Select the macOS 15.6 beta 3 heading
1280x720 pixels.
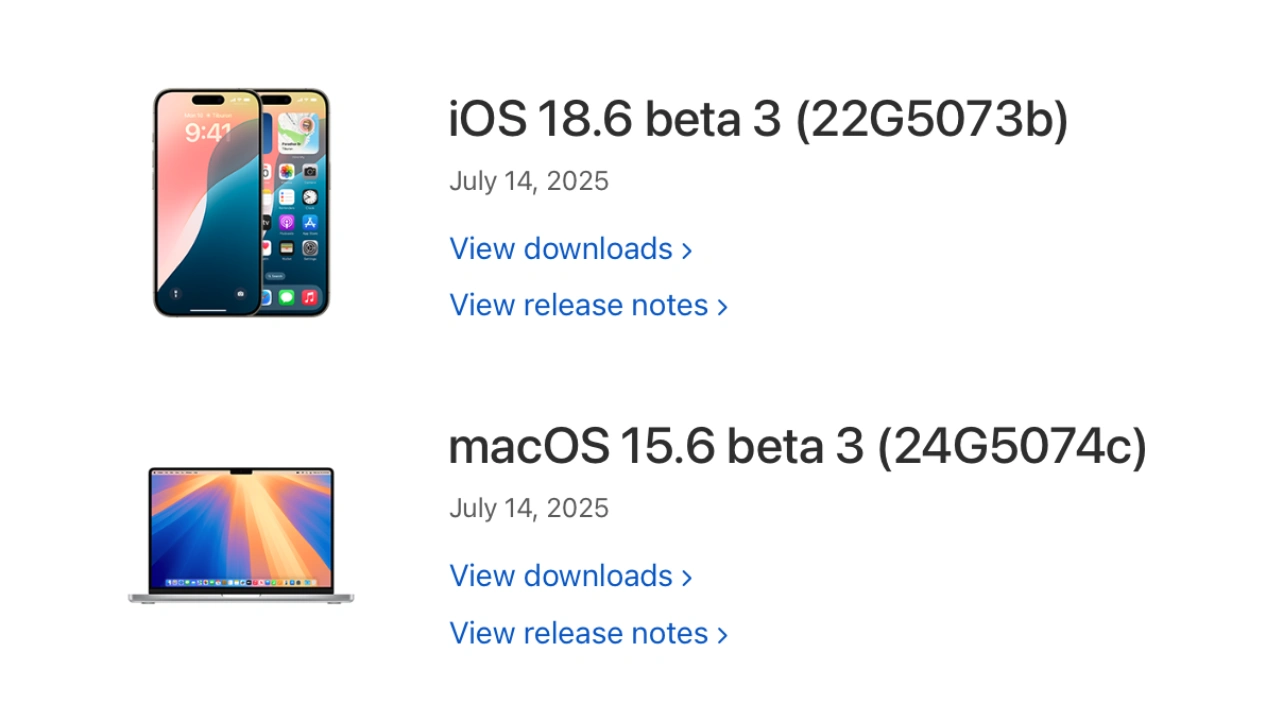(797, 446)
